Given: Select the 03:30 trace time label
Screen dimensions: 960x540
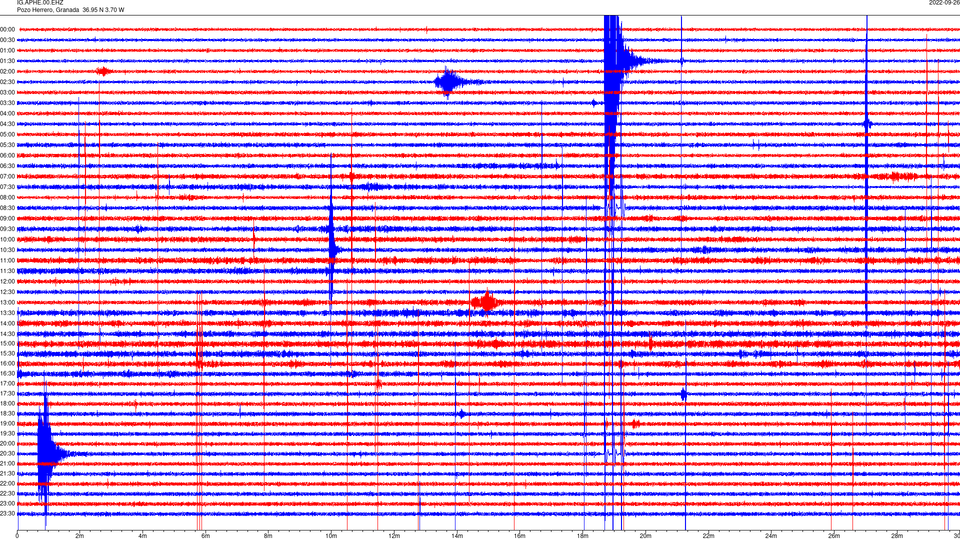Looking at the screenshot, I should click(x=8, y=103).
